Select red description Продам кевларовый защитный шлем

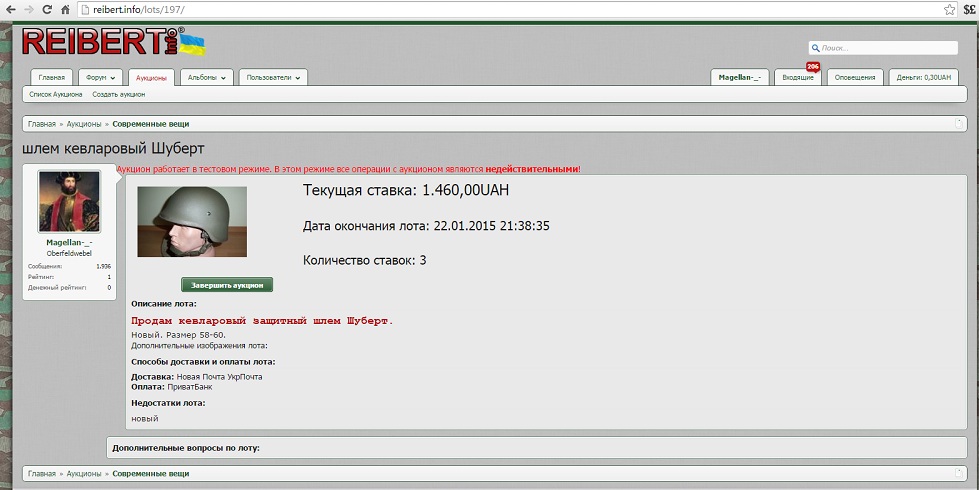pyautogui.click(x=262, y=321)
